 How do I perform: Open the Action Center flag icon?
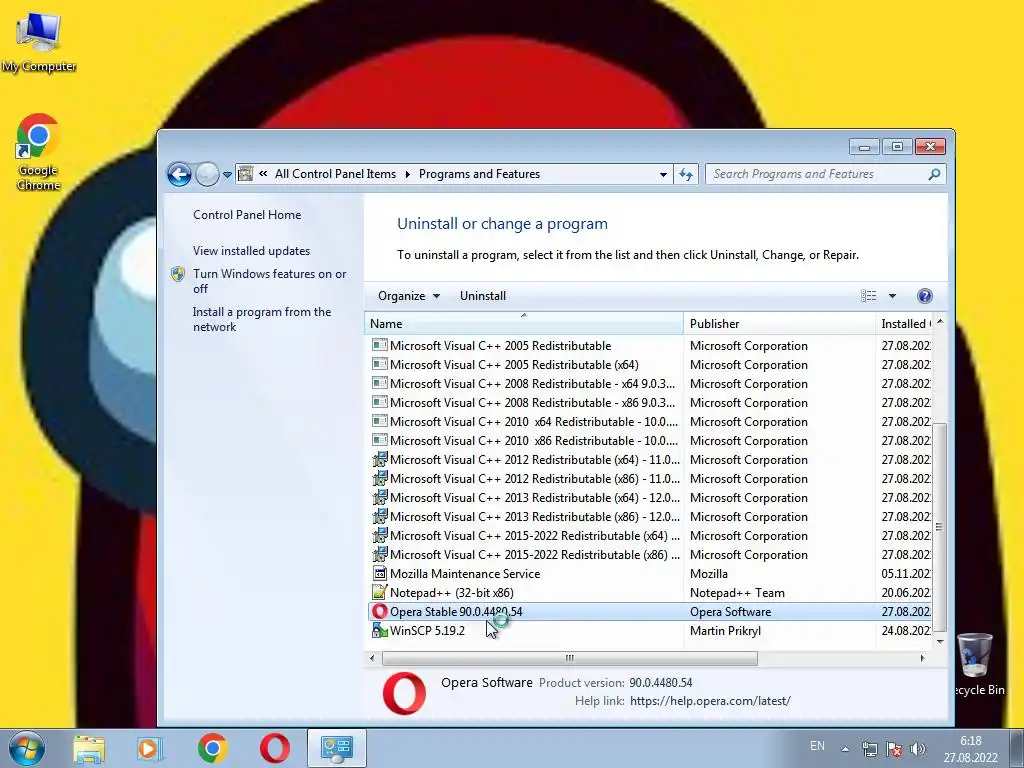point(894,748)
